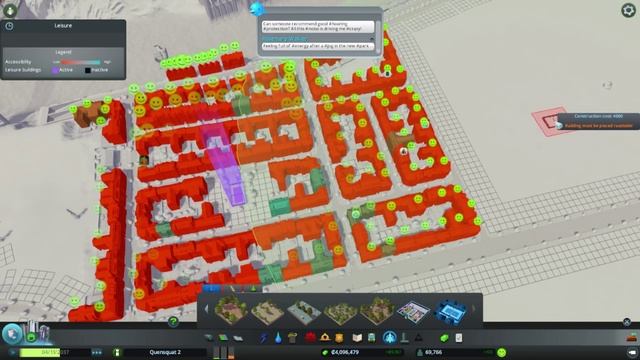Click the green date progress bar

[x=40, y=352]
